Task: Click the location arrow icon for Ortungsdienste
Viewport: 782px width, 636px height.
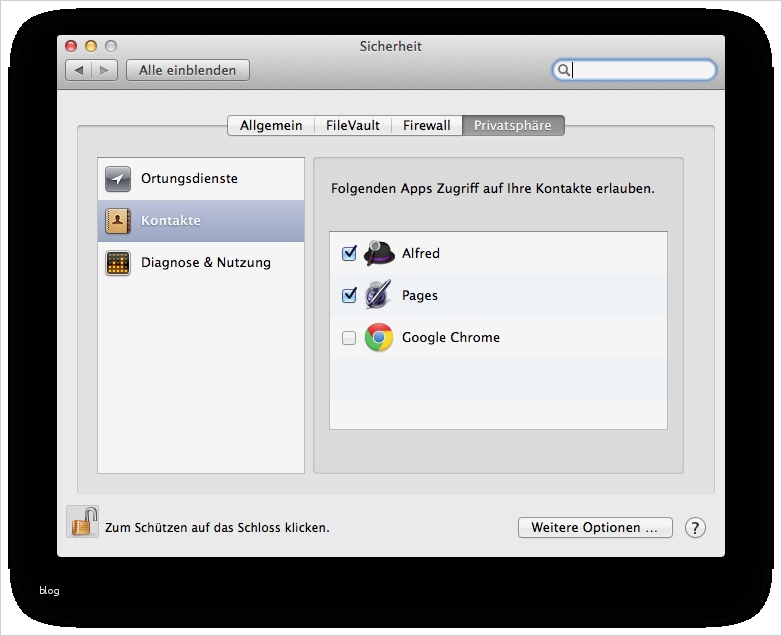Action: [118, 179]
